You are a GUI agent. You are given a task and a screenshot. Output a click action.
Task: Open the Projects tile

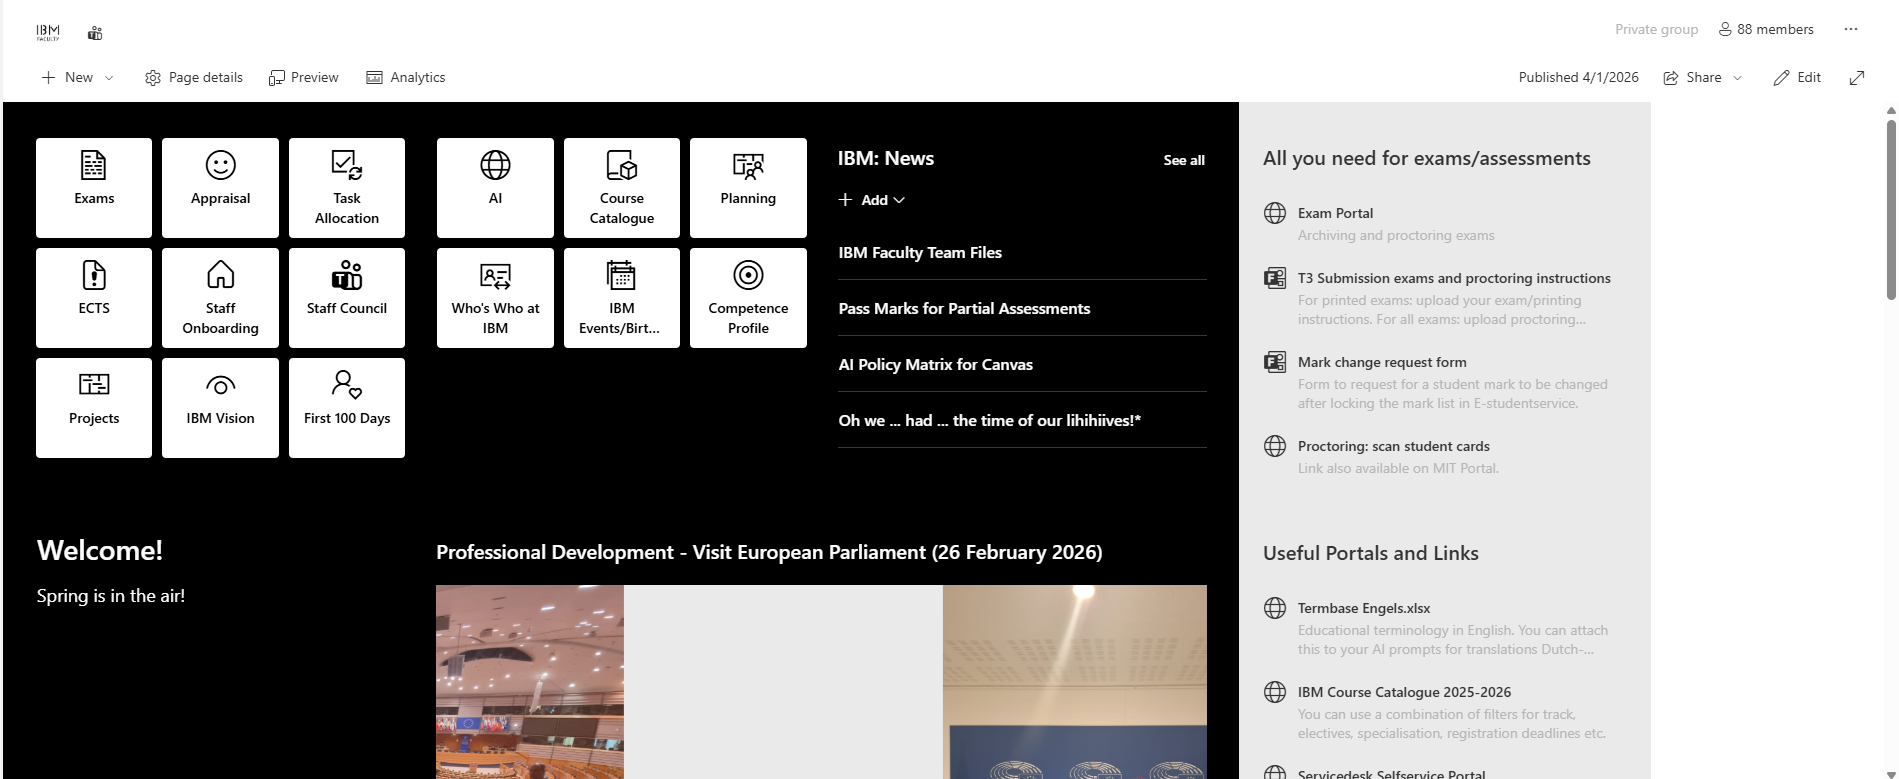94,408
